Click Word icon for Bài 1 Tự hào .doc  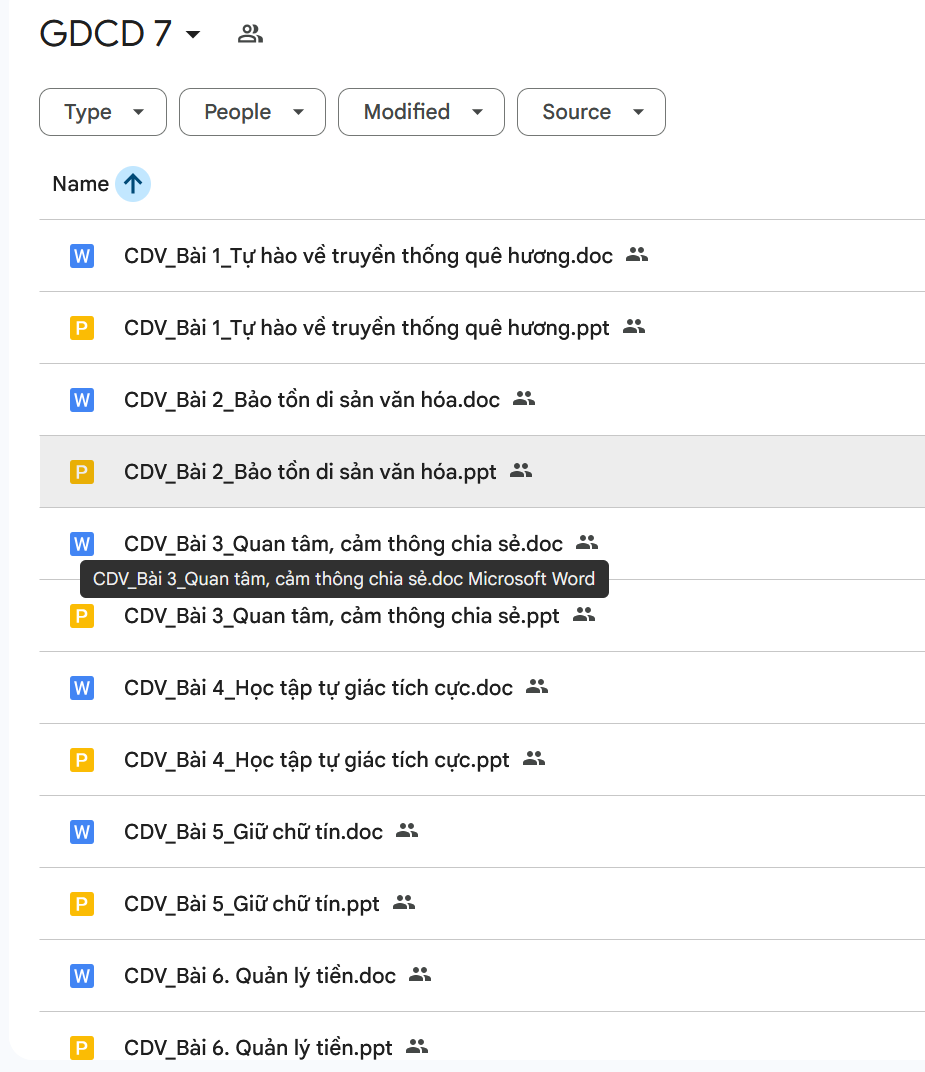pos(82,256)
